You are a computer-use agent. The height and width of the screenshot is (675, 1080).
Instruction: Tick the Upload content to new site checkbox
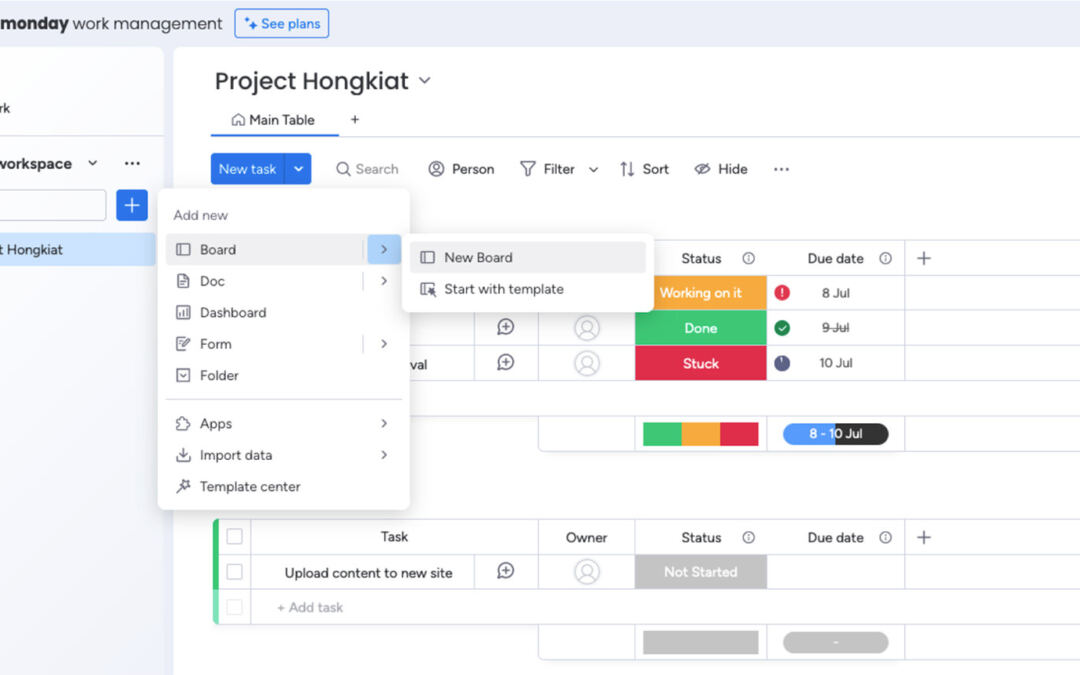[x=234, y=572]
